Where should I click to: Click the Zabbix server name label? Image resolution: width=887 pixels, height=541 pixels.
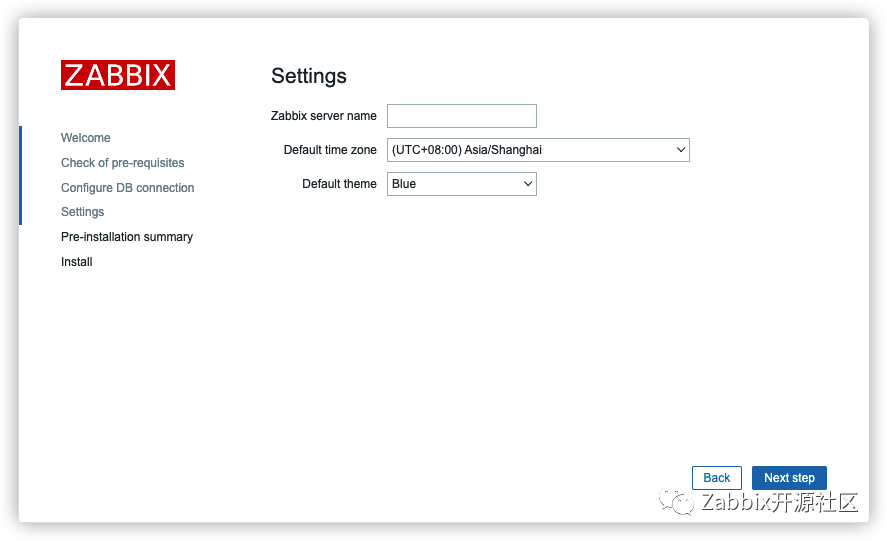point(324,116)
